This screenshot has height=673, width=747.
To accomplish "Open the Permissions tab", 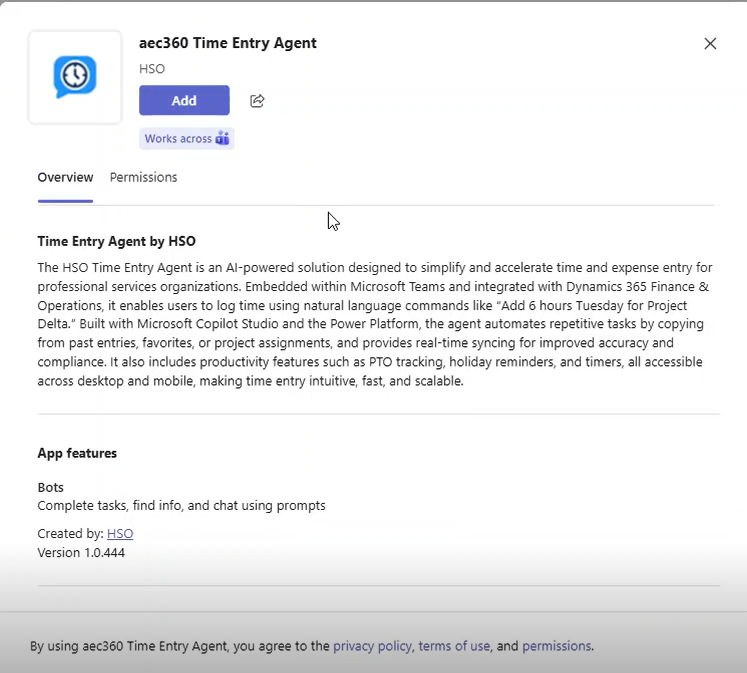I will pyautogui.click(x=143, y=177).
